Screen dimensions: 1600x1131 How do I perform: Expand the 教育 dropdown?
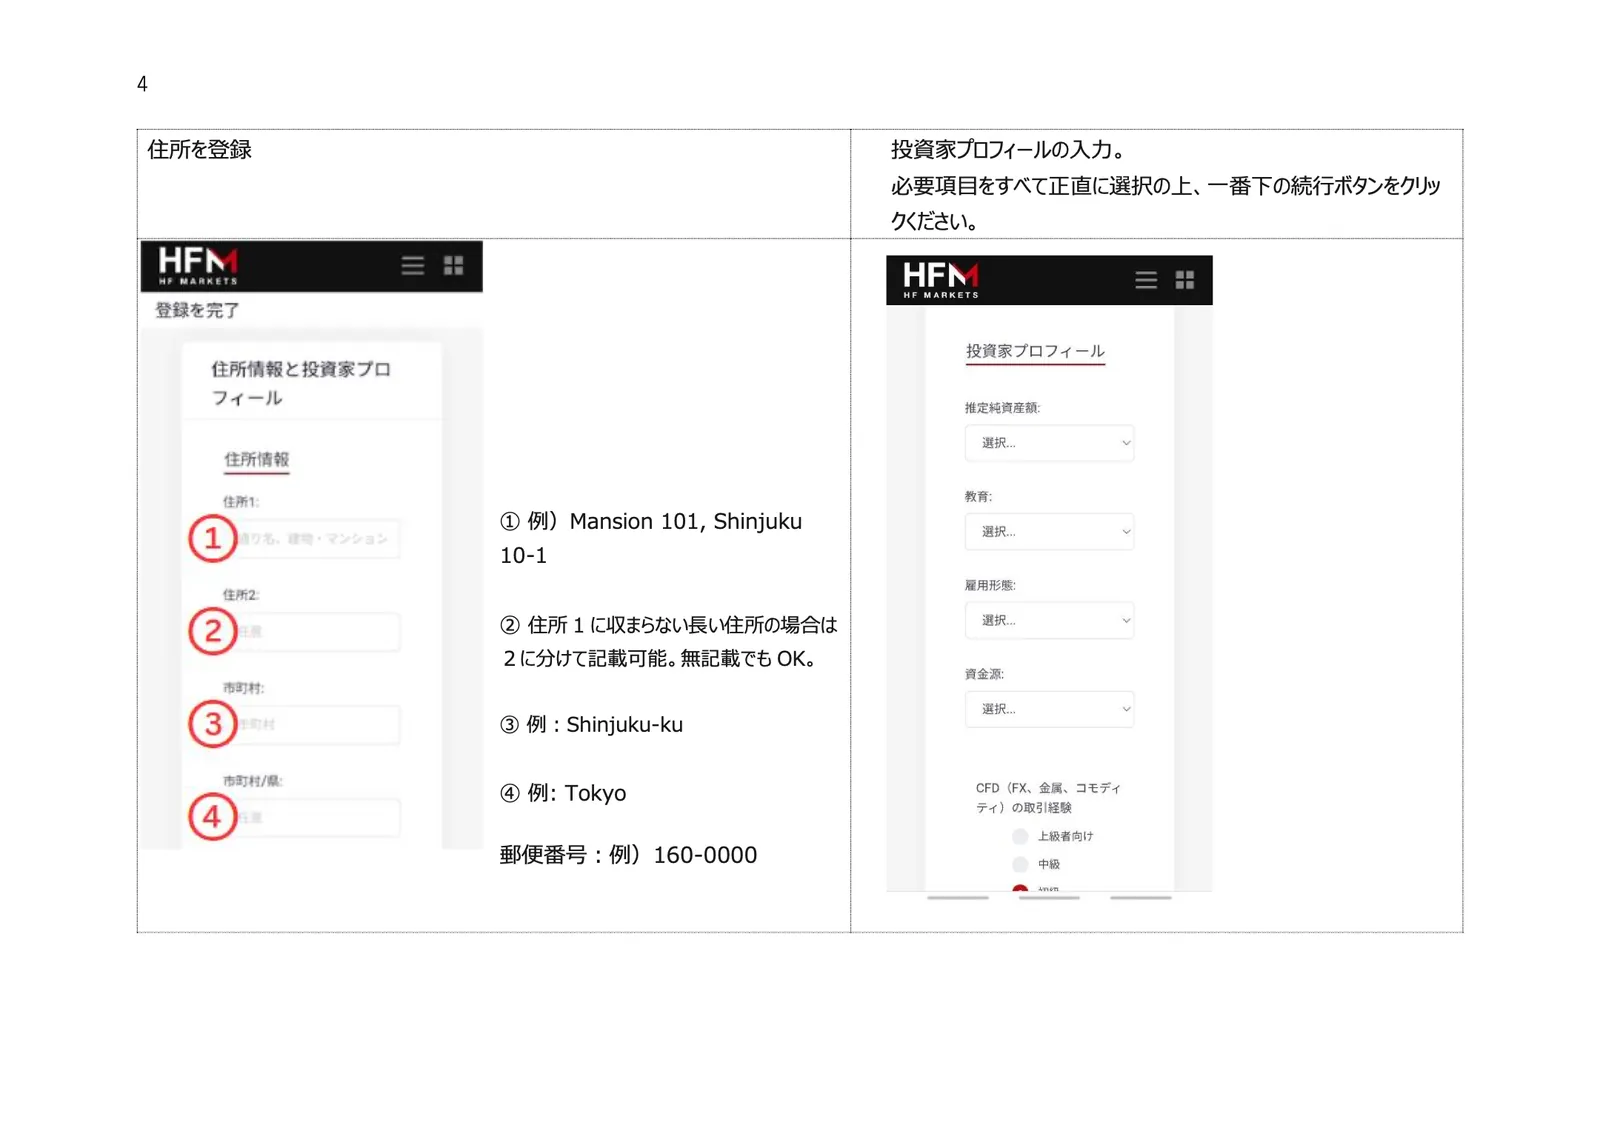(1049, 532)
